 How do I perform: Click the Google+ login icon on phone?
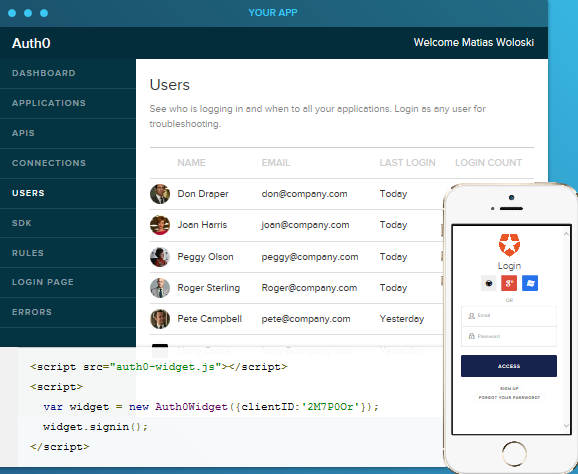(509, 283)
